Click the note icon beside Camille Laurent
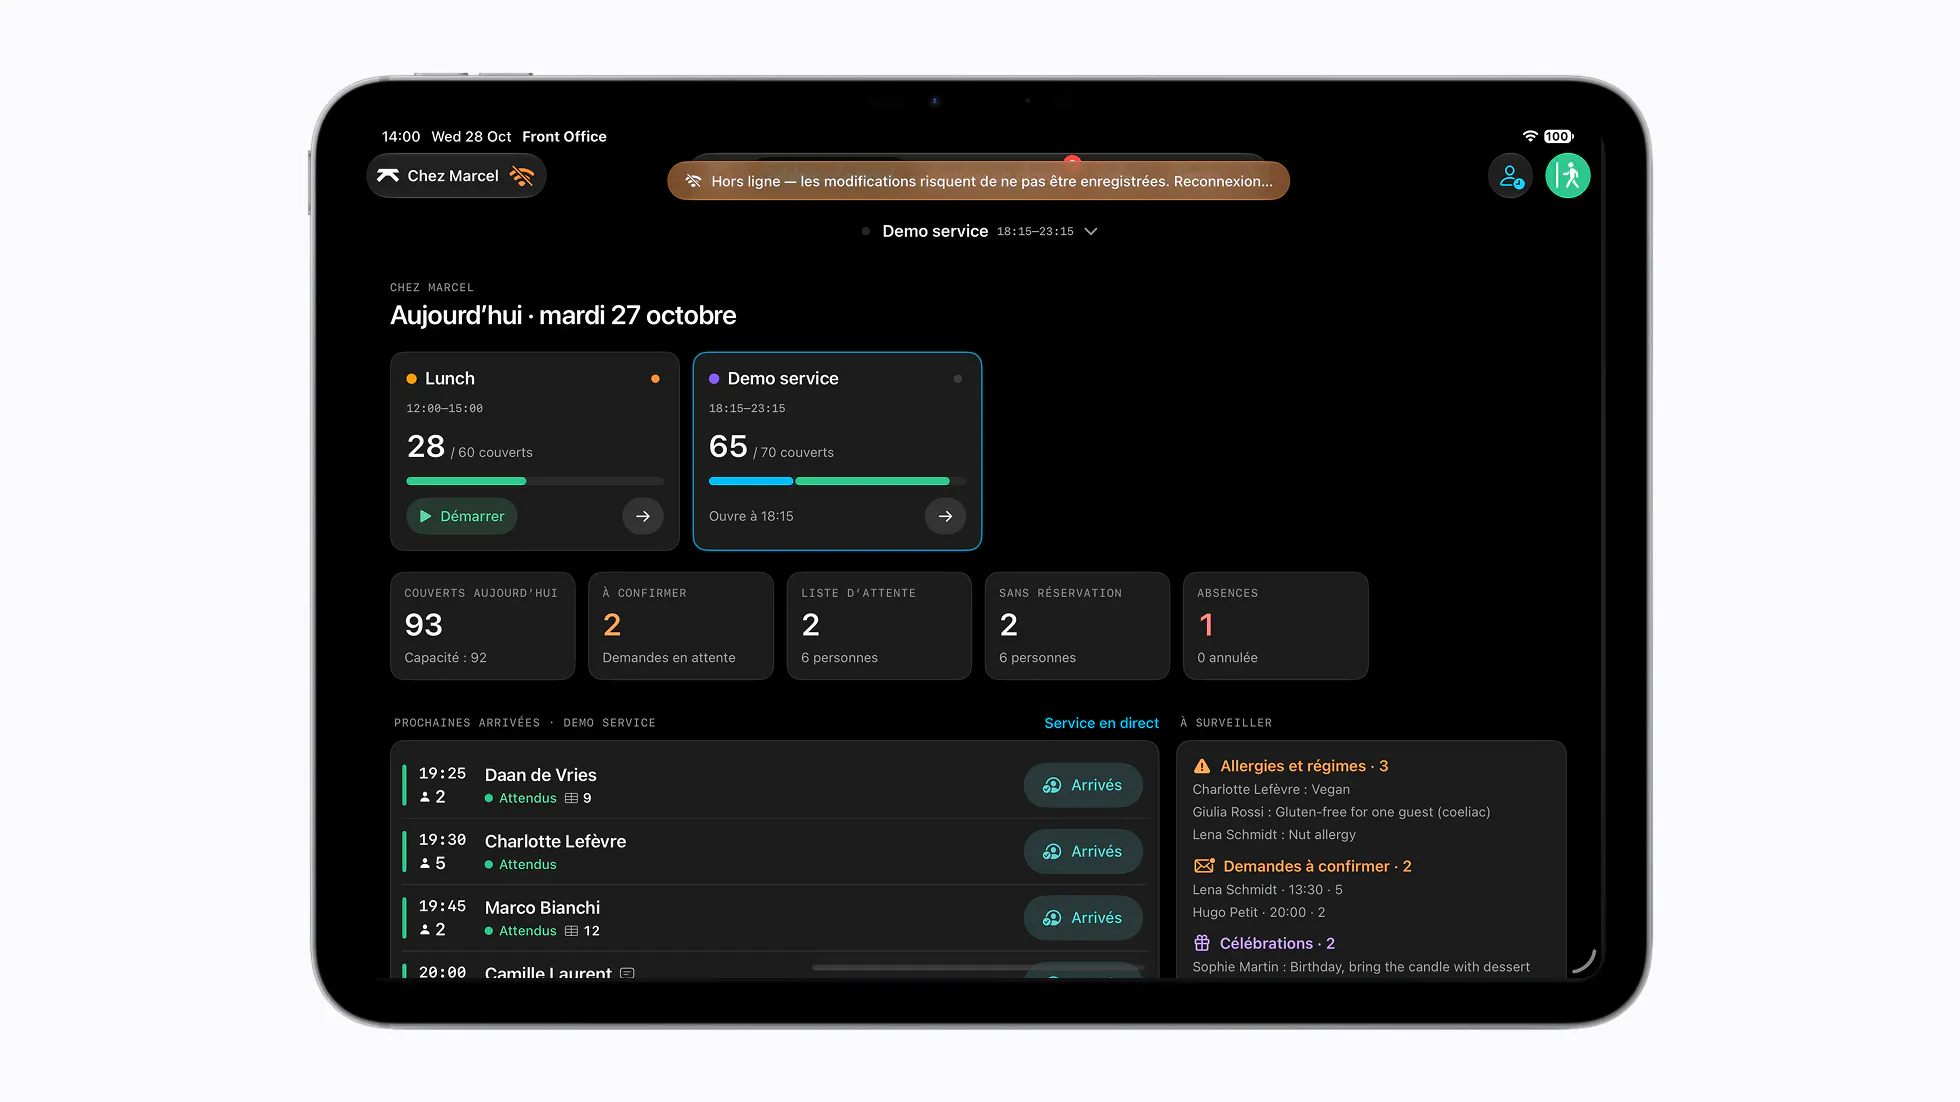This screenshot has height=1102, width=1960. coord(627,973)
